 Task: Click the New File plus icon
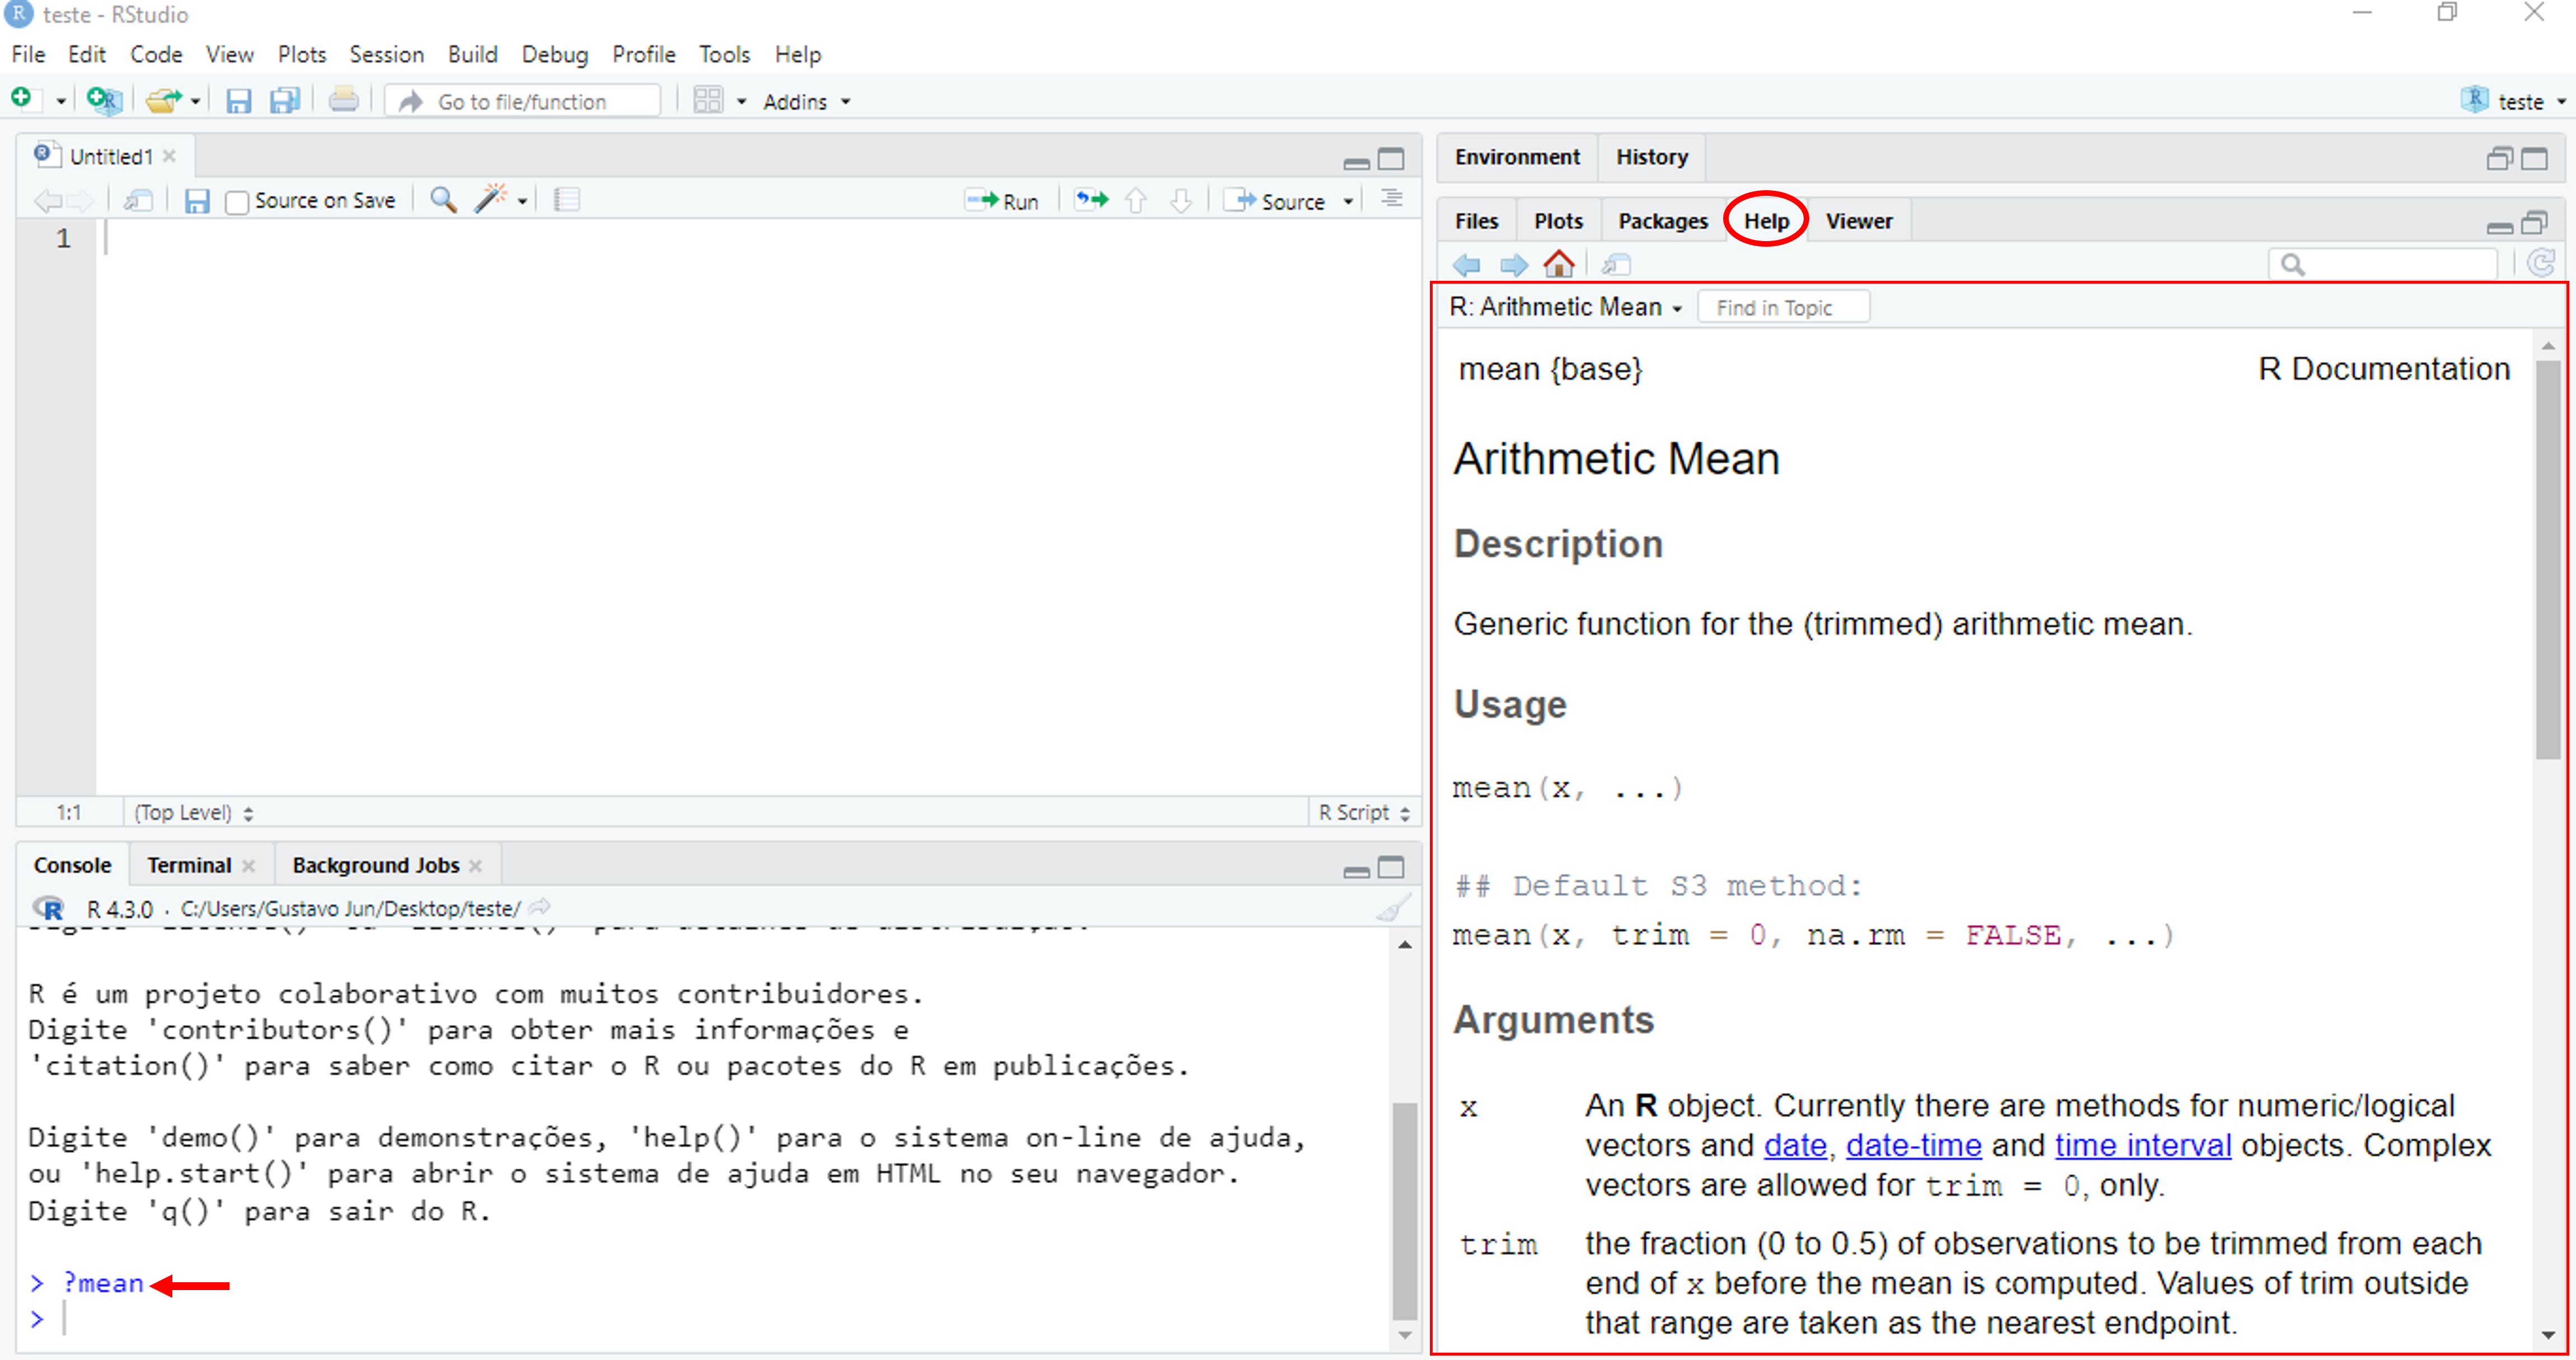tap(22, 99)
